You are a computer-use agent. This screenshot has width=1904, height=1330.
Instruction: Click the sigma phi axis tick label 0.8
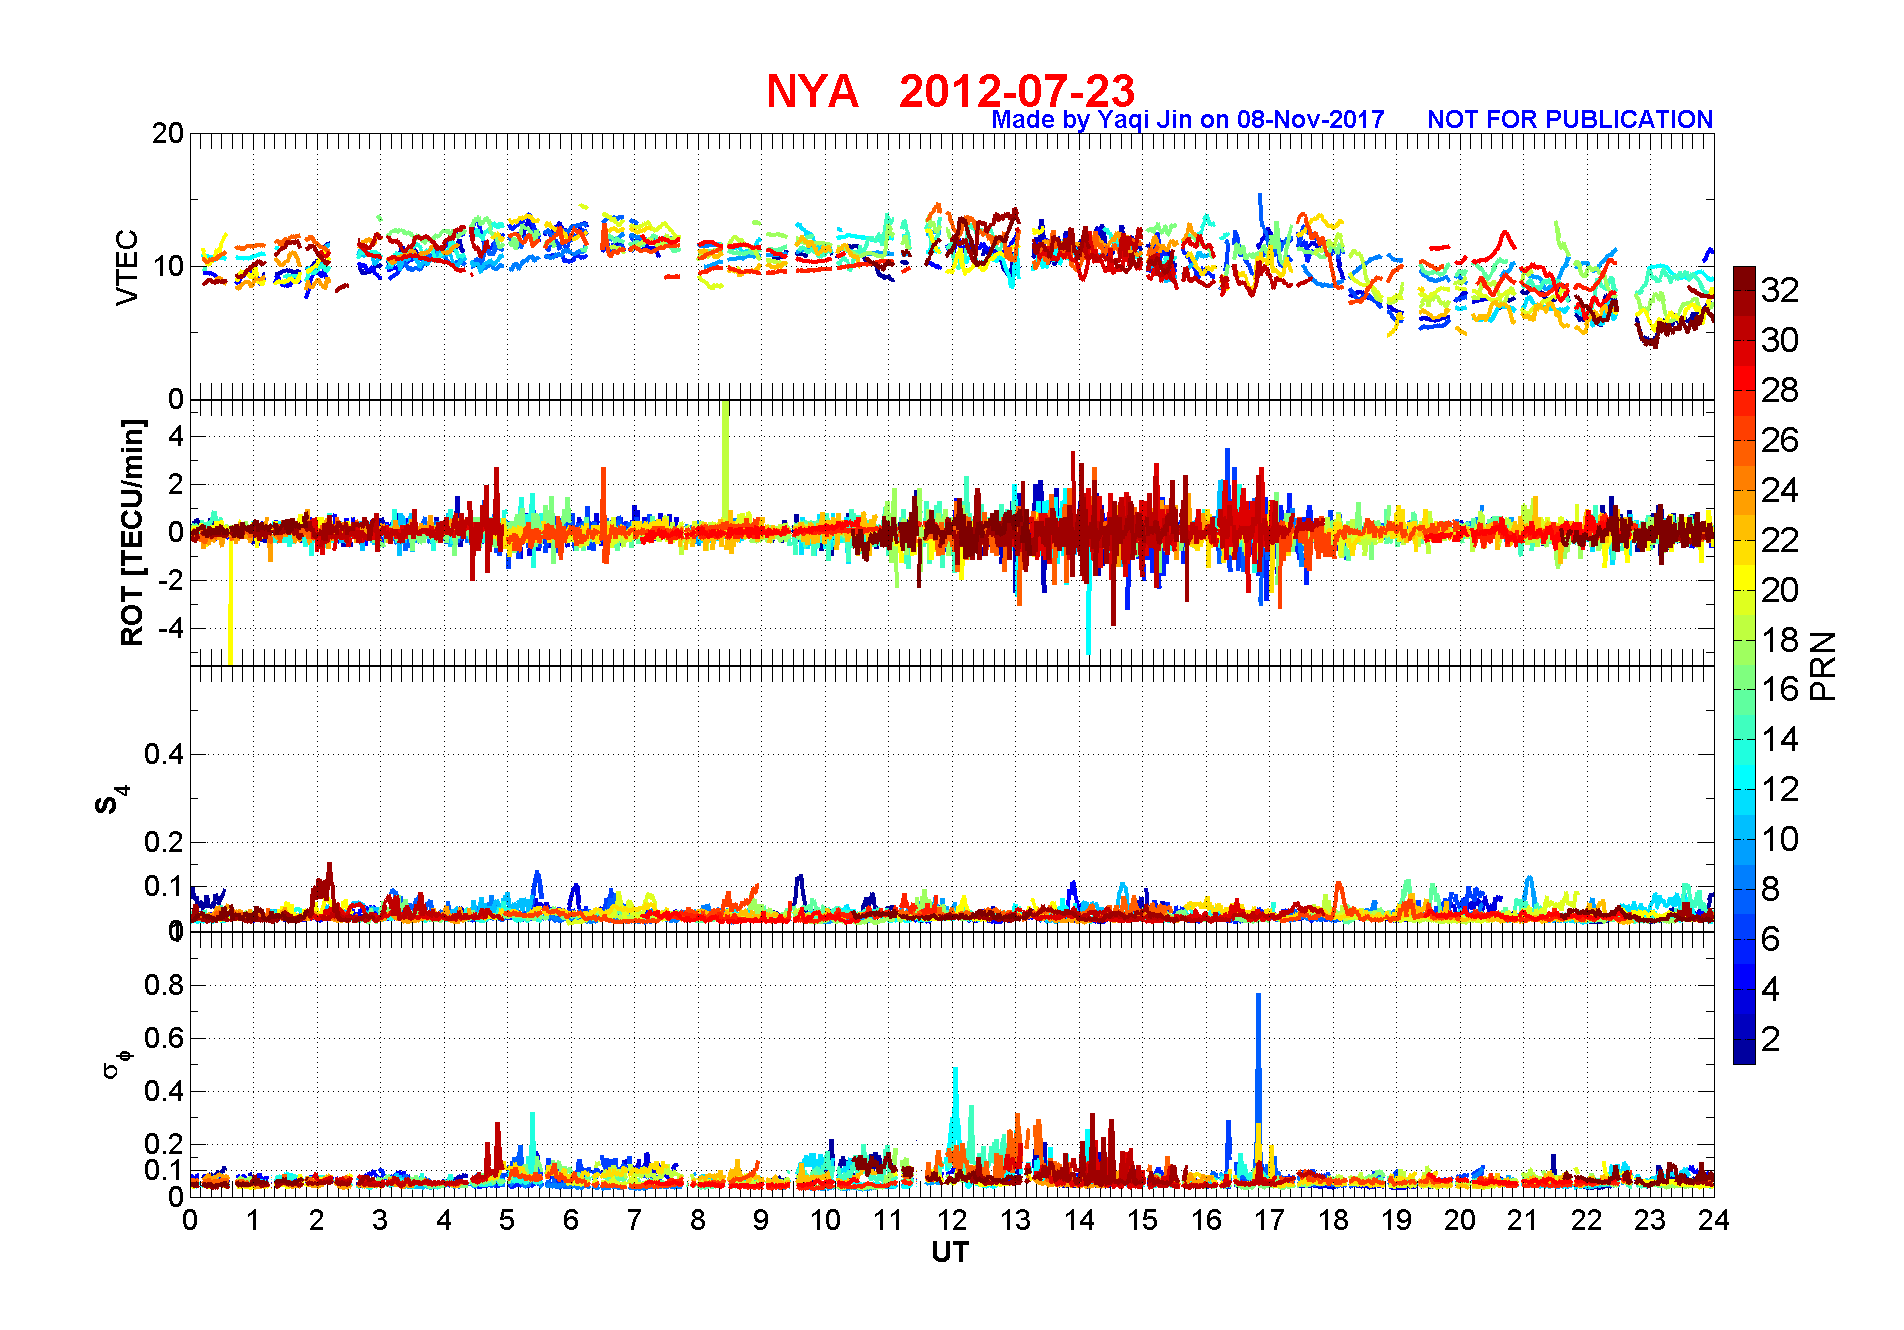coord(165,985)
